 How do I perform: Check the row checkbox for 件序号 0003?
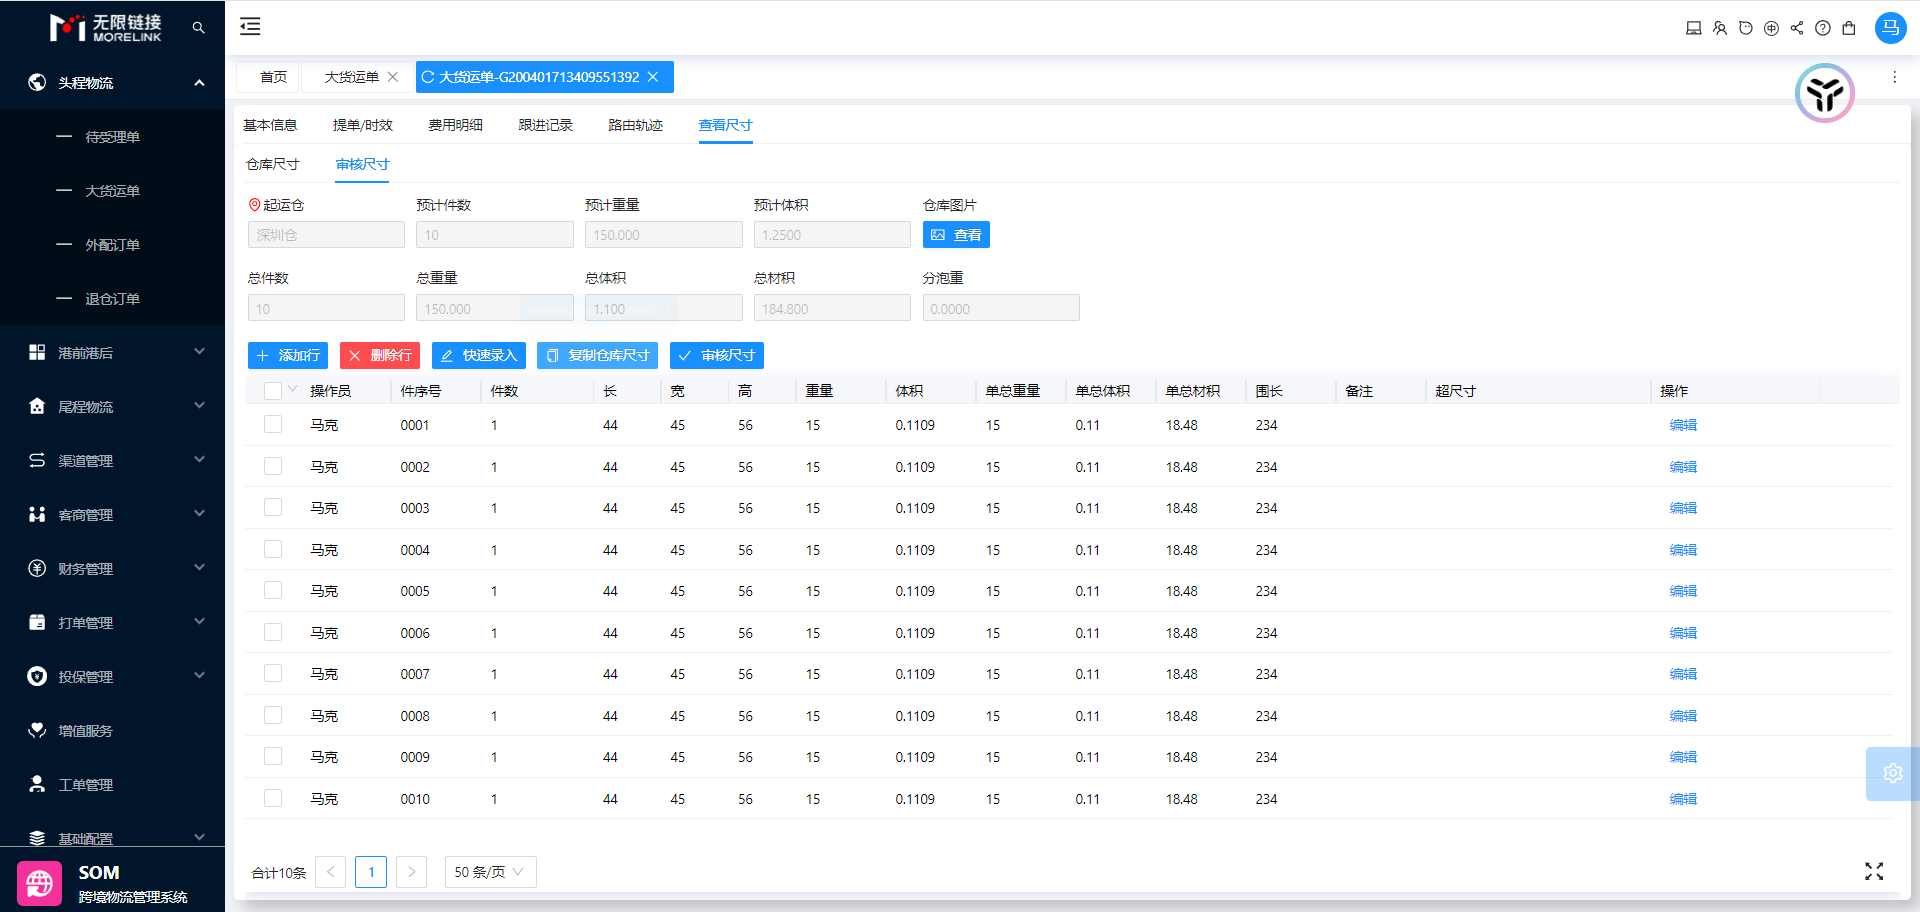273,507
